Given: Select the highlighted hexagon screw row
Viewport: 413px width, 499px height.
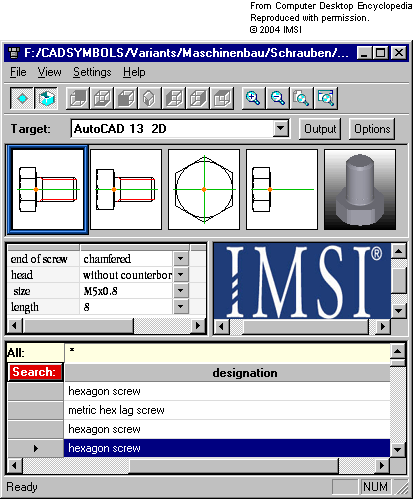Looking at the screenshot, I should (227, 448).
